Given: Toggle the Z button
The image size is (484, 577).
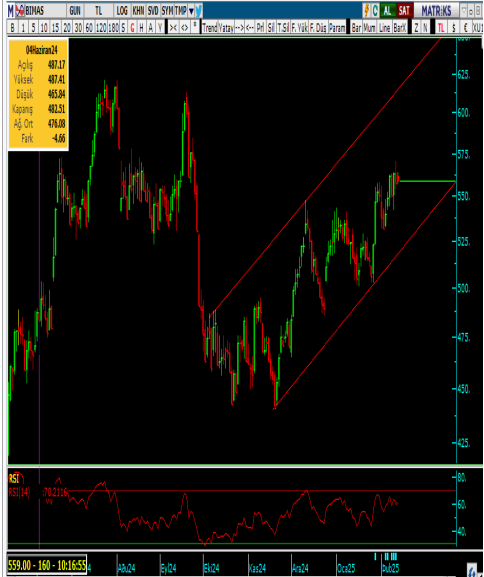Looking at the screenshot, I should pos(416,27).
